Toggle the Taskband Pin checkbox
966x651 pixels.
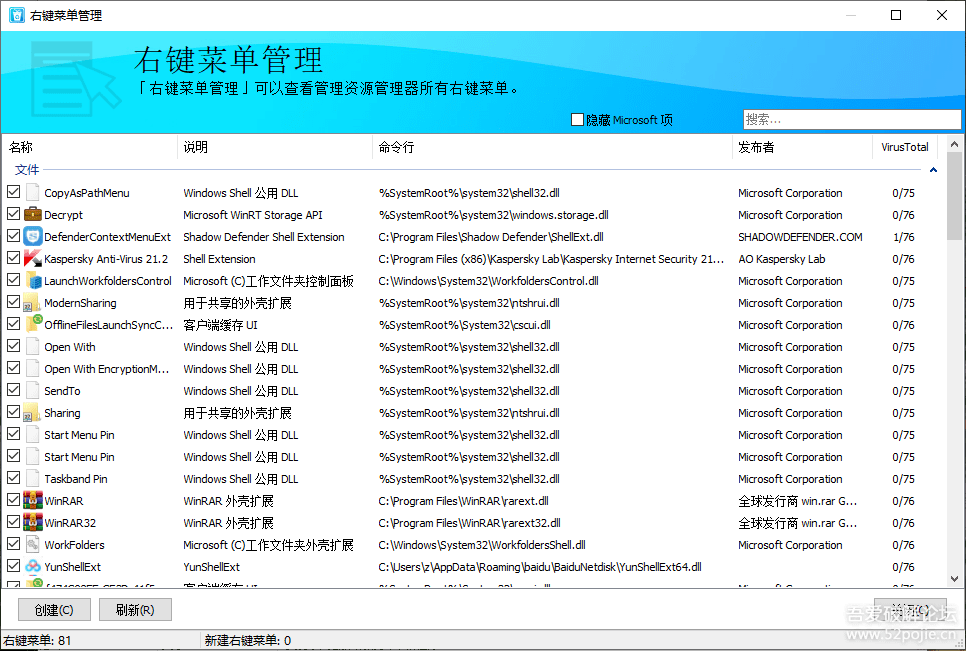click(x=14, y=478)
